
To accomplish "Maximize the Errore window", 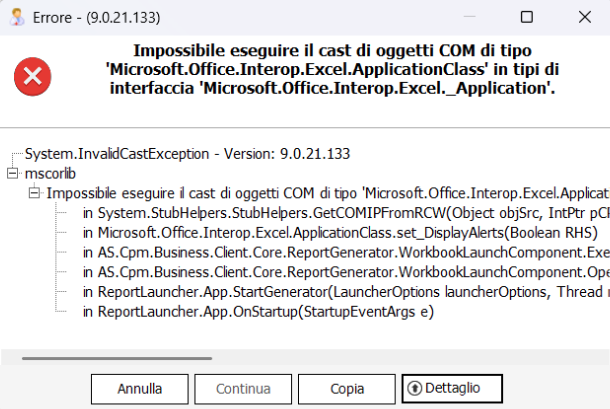I will (x=527, y=17).
